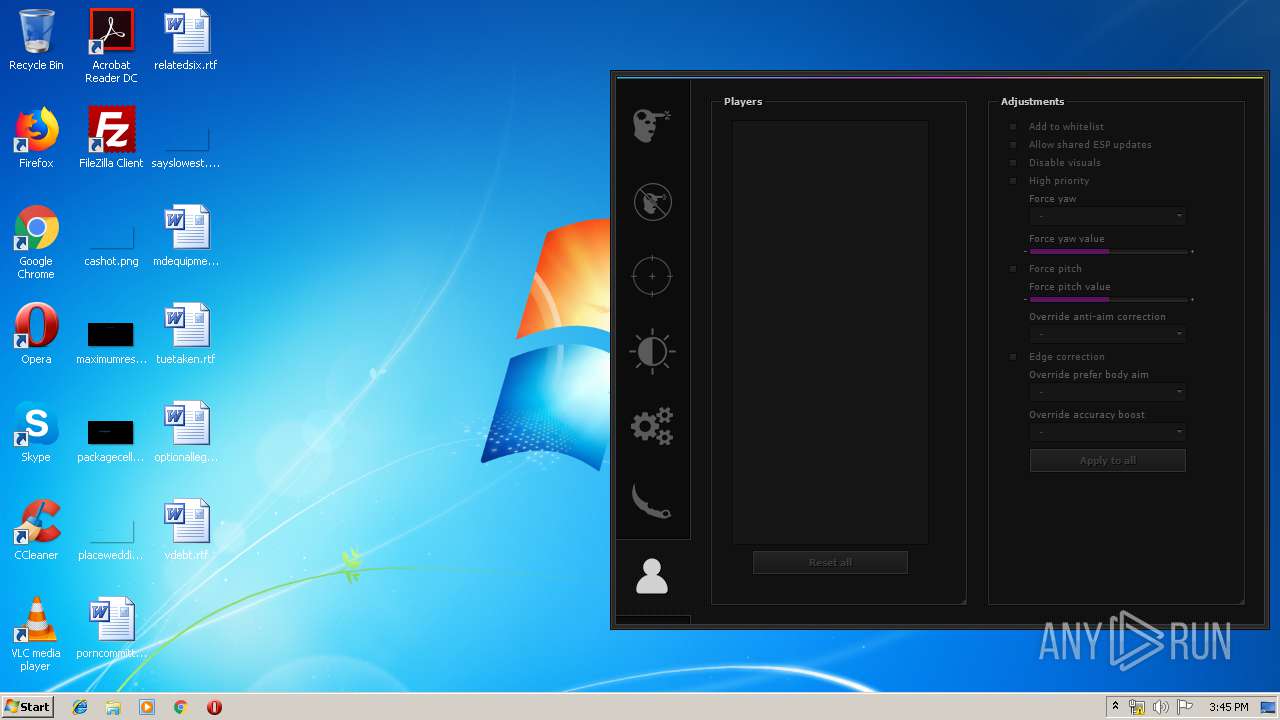The height and width of the screenshot is (720, 1280).
Task: Open Recycle Bin on desktop
Action: click(36, 40)
